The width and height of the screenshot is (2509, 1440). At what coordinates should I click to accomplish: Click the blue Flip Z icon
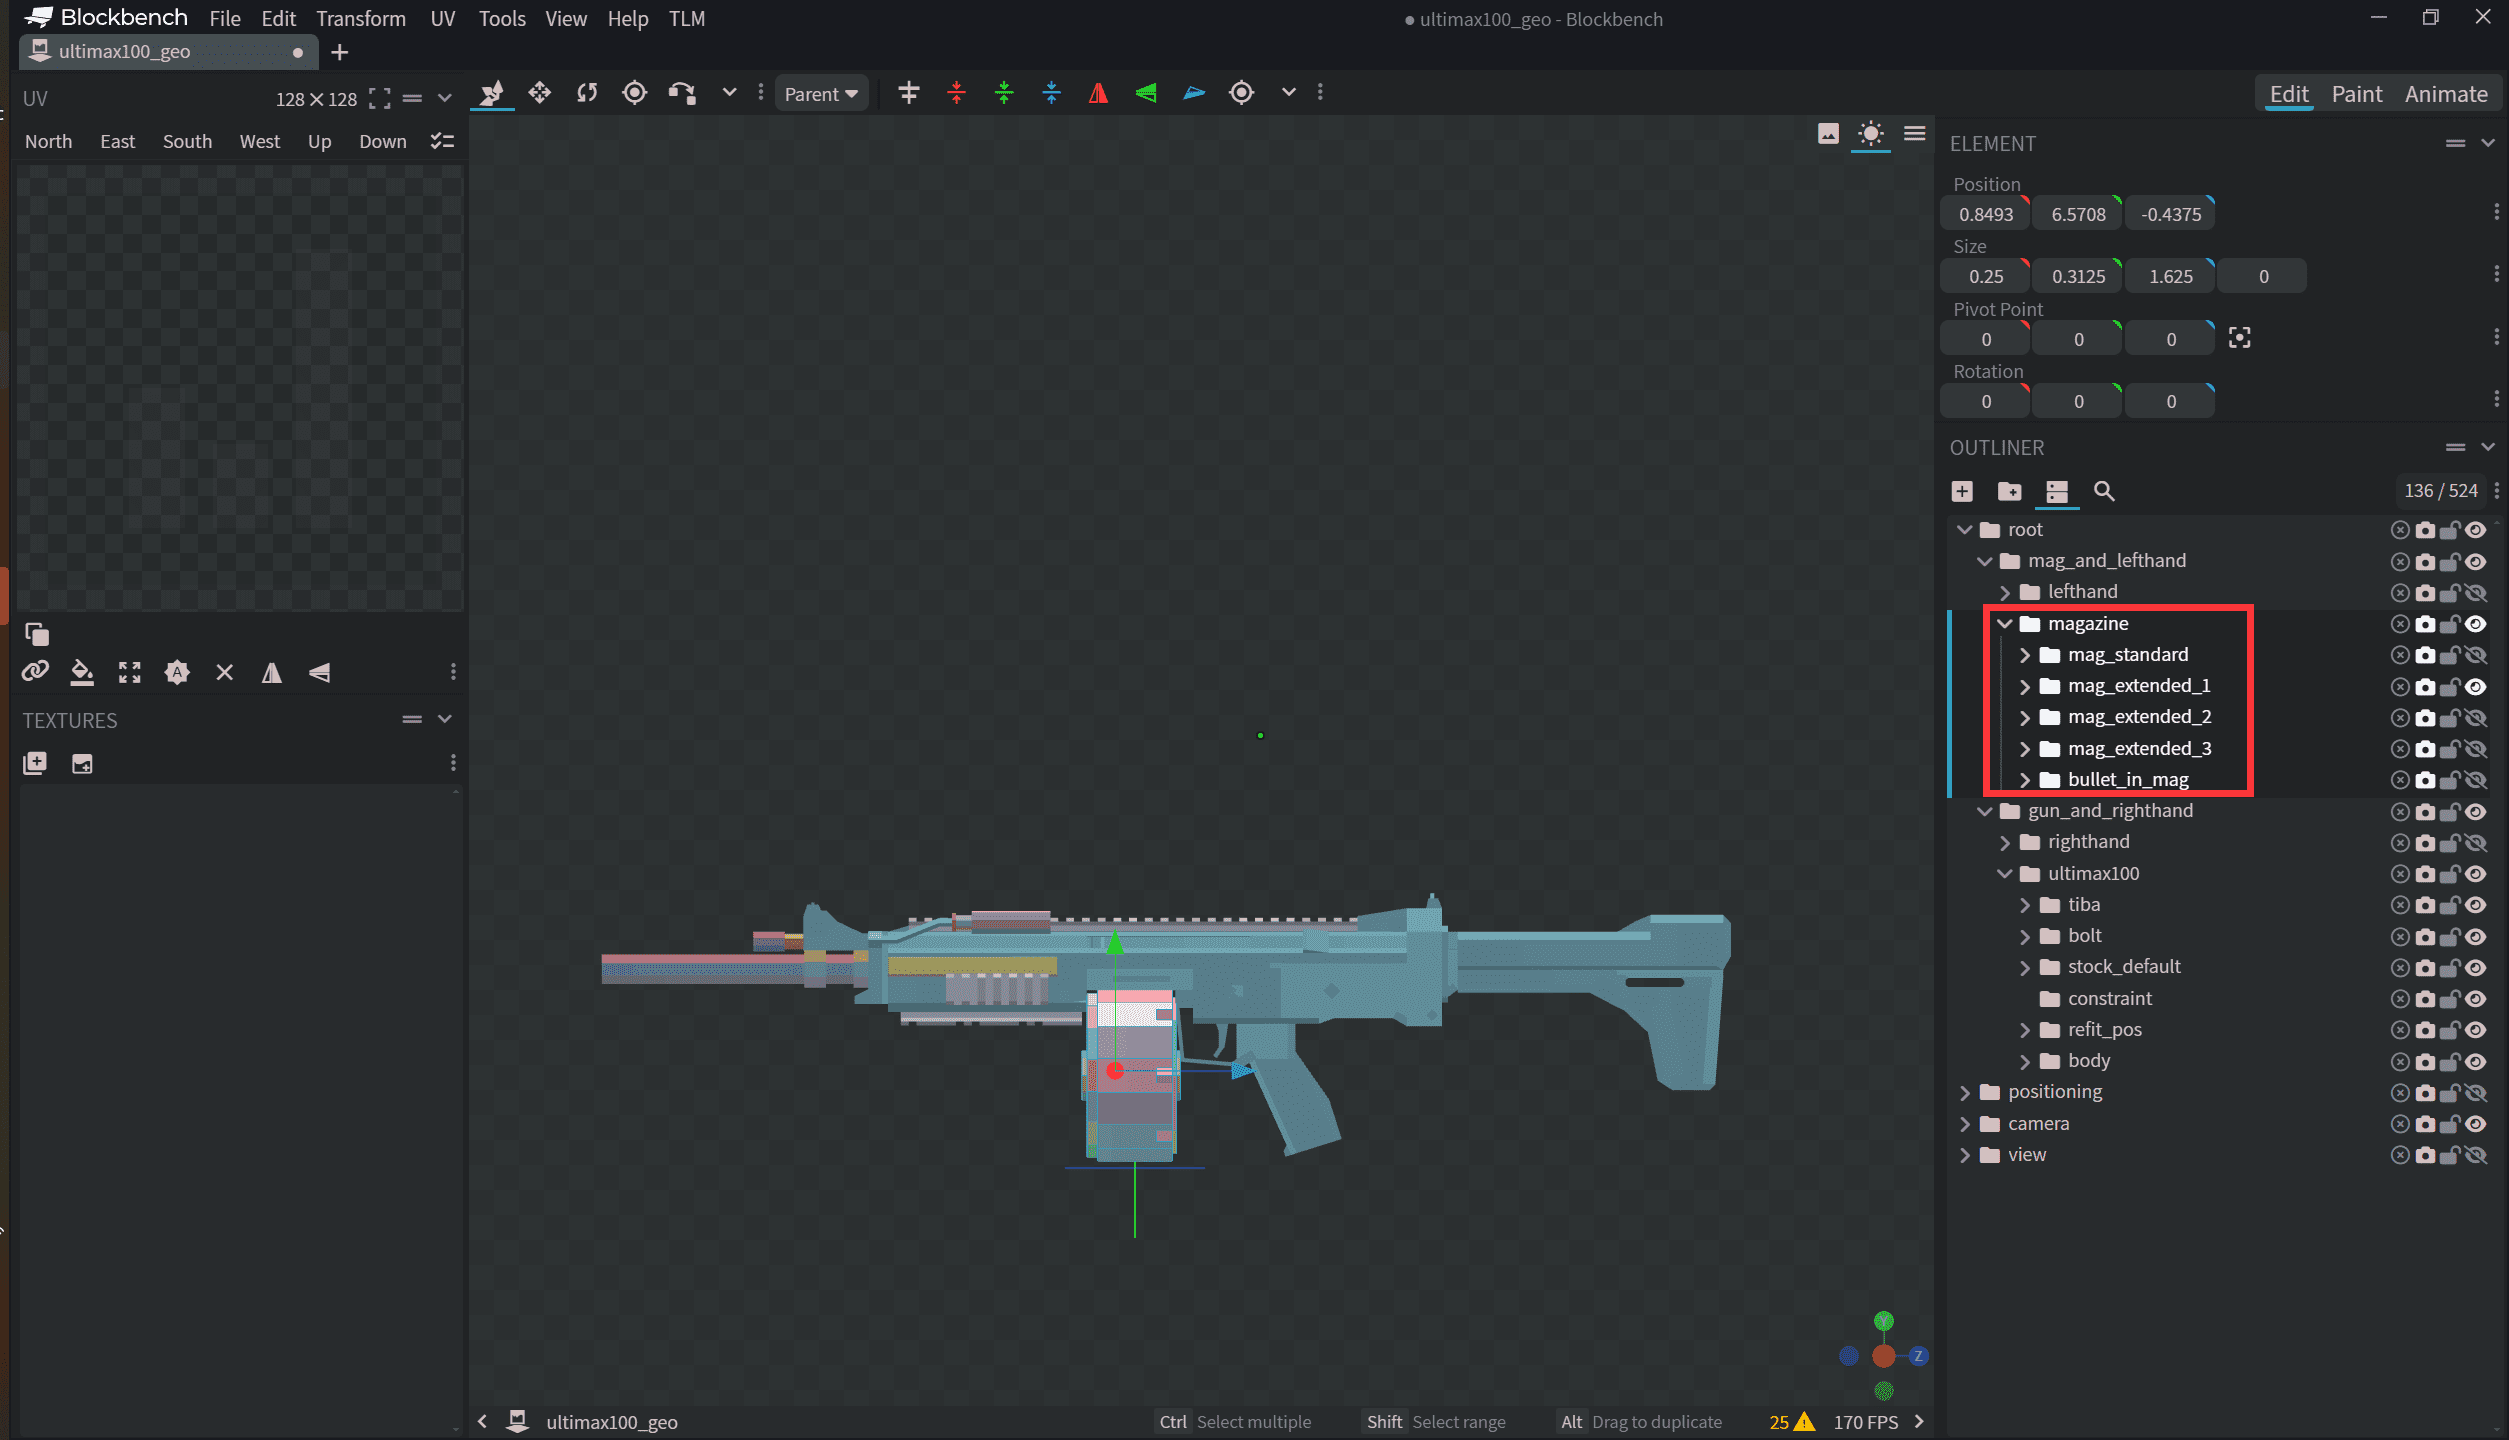coord(1194,93)
